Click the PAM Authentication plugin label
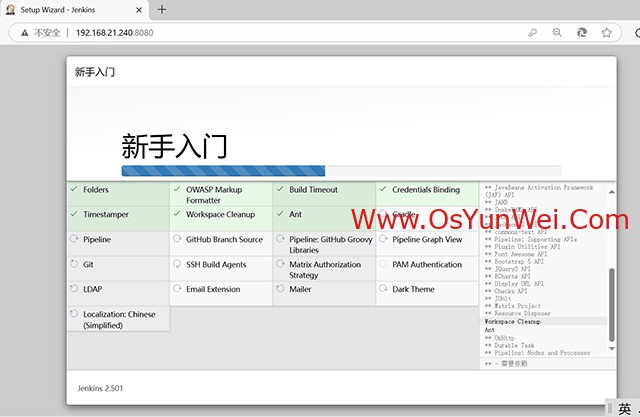Screen dimensions: 640x417 tap(427, 264)
